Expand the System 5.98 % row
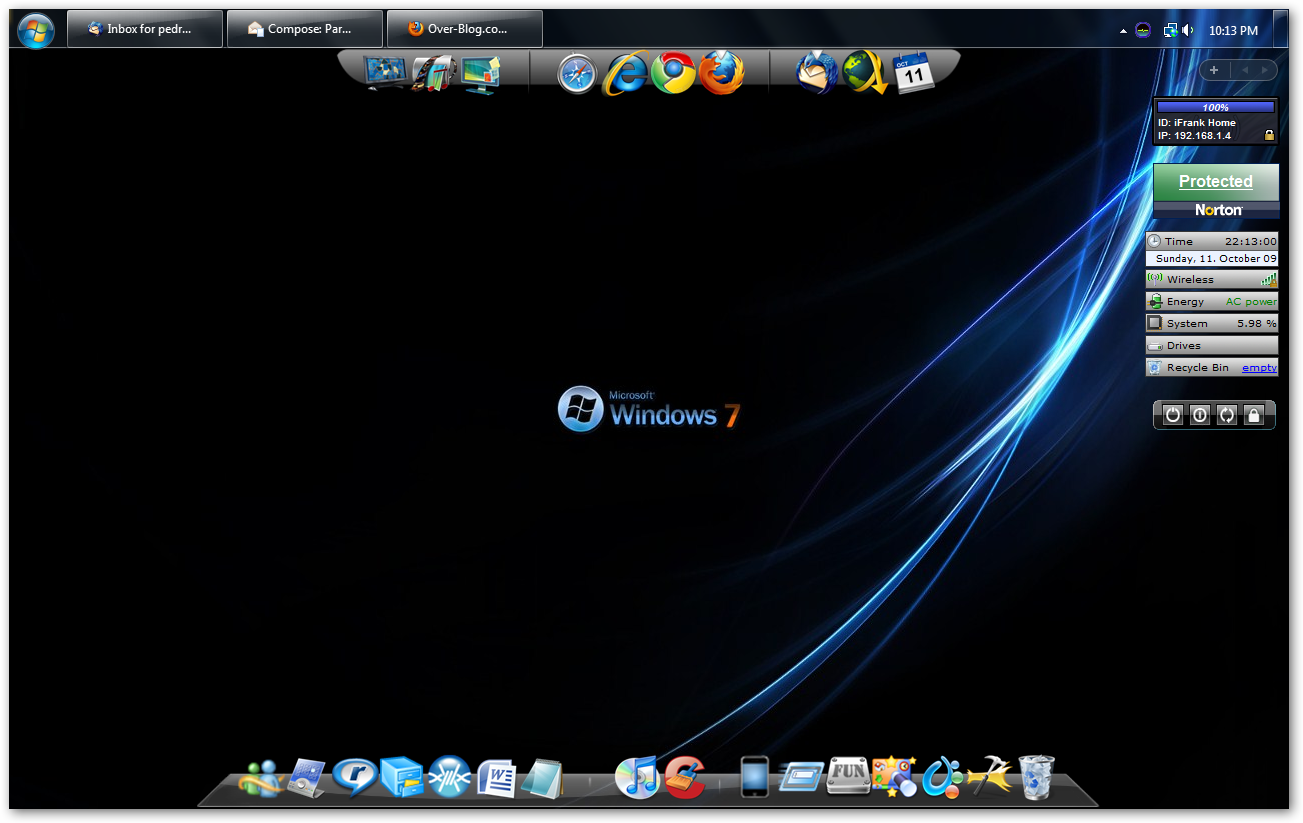The width and height of the screenshot is (1303, 823). (x=1212, y=323)
